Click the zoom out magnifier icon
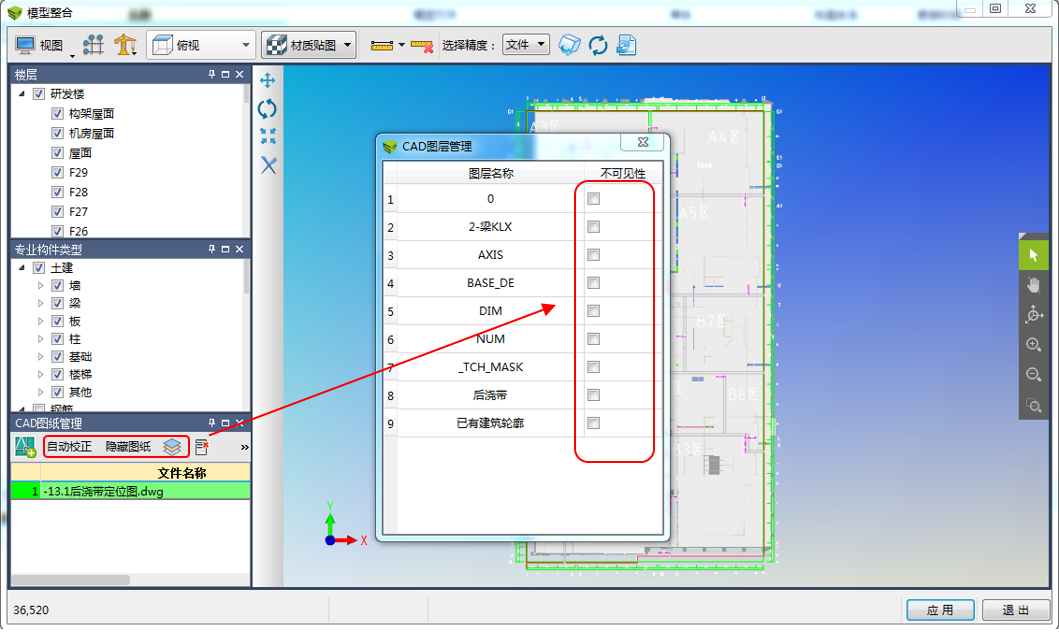Screen dimensions: 1059x632 pyautogui.click(x=1033, y=374)
